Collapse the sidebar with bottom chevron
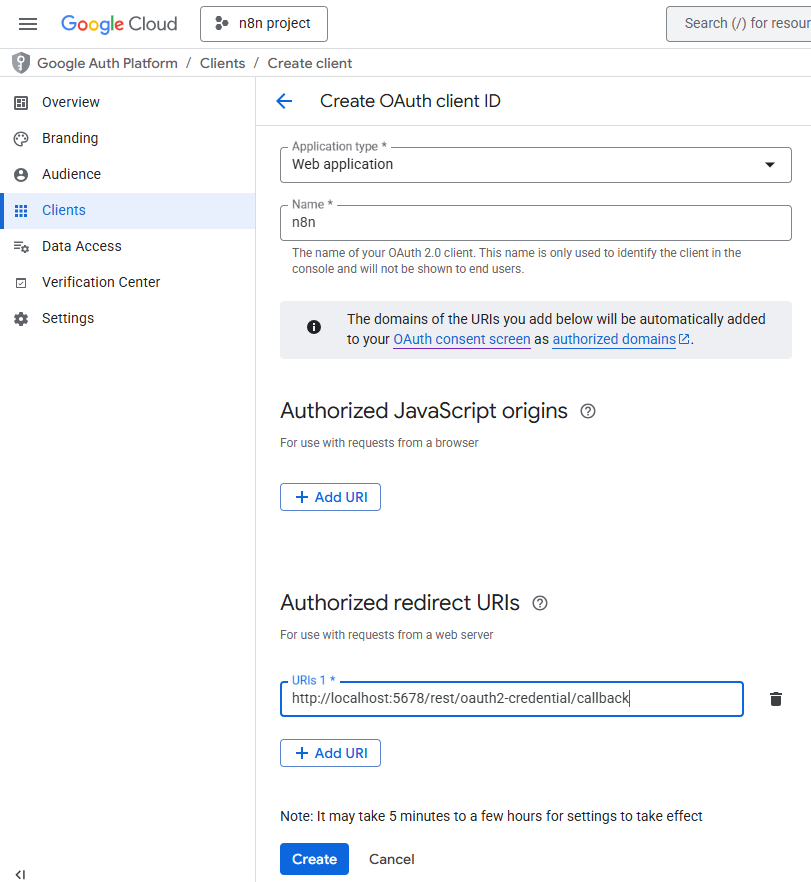The height and width of the screenshot is (882, 811). tap(20, 873)
